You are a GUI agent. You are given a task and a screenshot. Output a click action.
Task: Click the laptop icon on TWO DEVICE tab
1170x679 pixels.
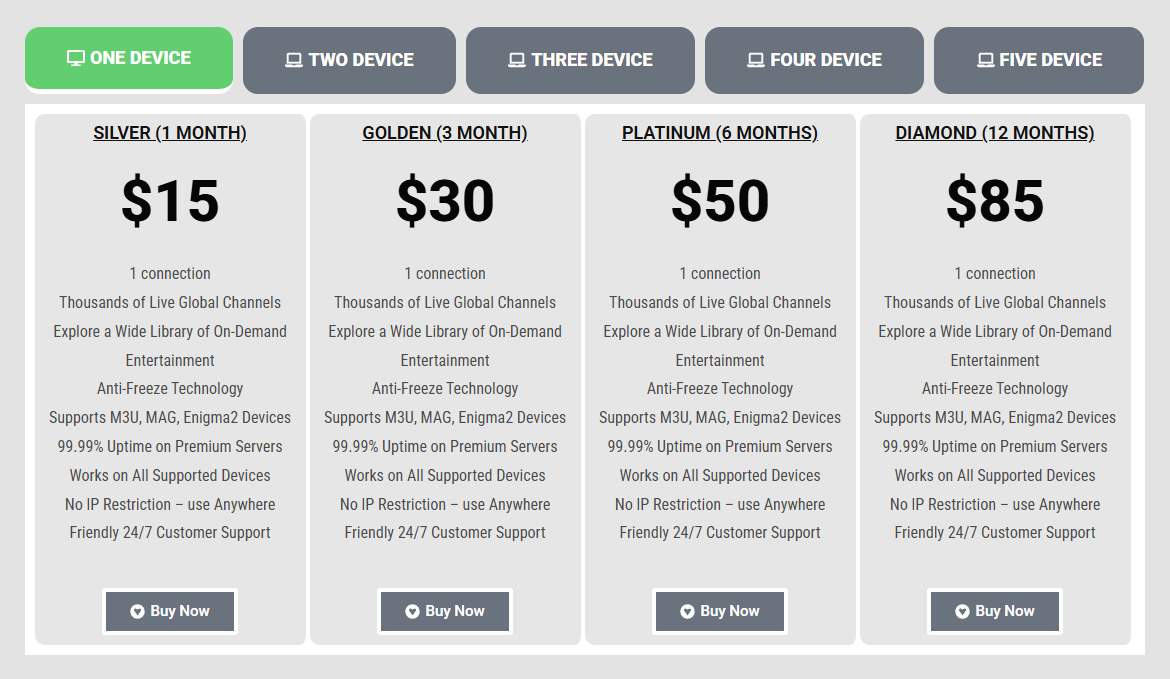[292, 60]
